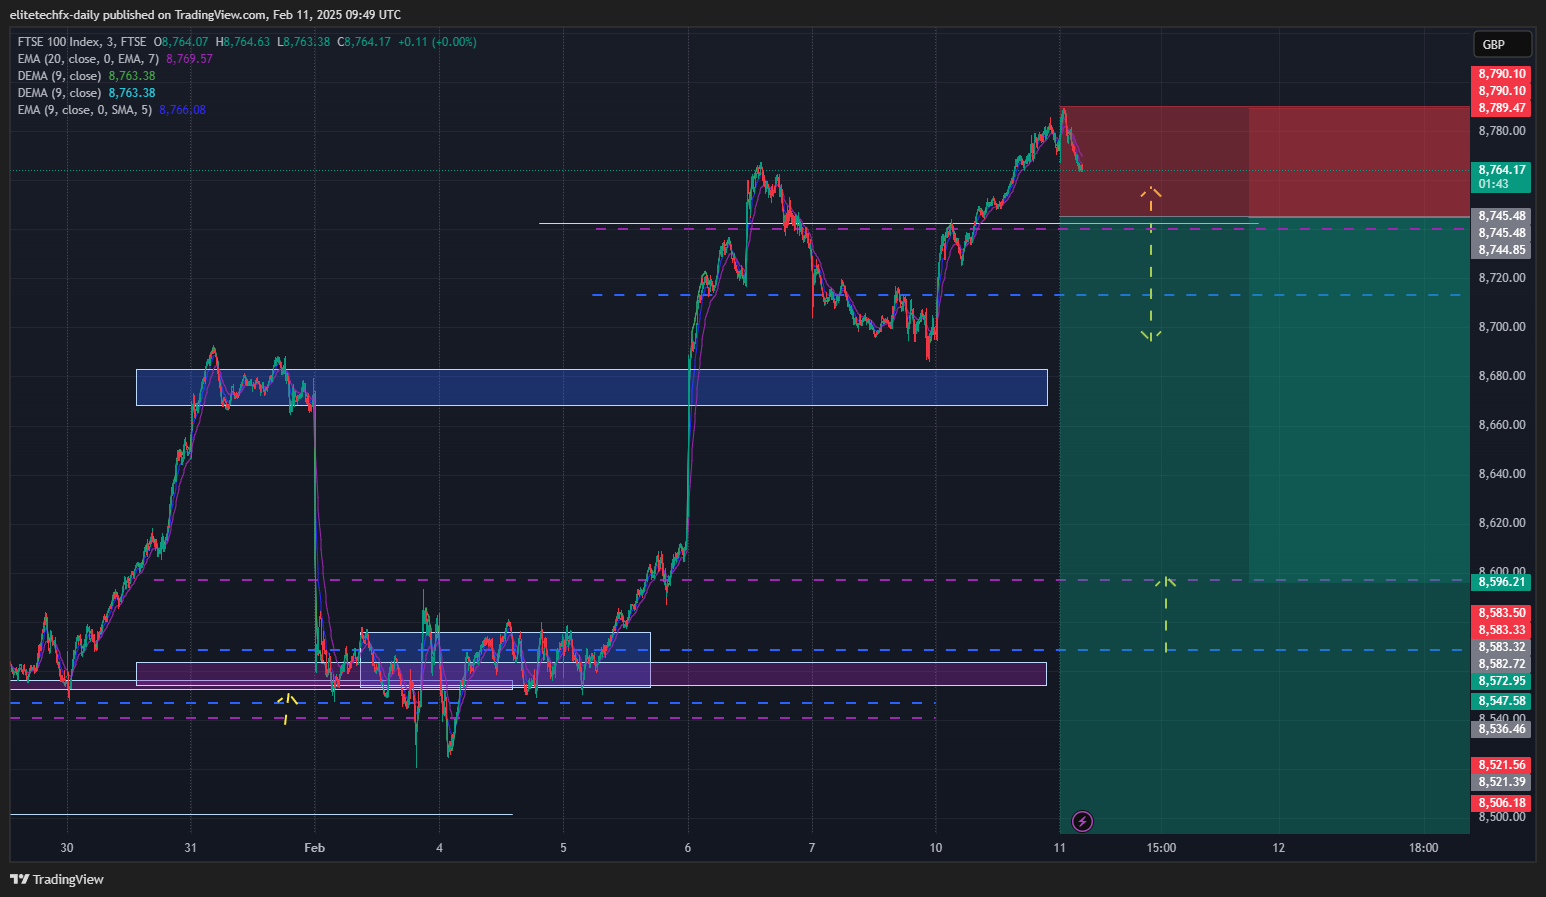Click the TradingView logo at bottom left
Screen dimensions: 1546x897
57,879
